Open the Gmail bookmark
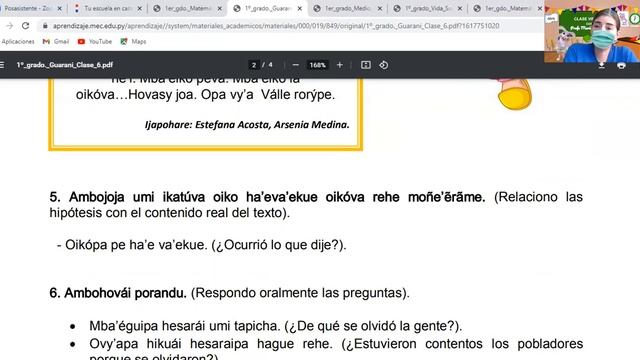 (x=56, y=42)
